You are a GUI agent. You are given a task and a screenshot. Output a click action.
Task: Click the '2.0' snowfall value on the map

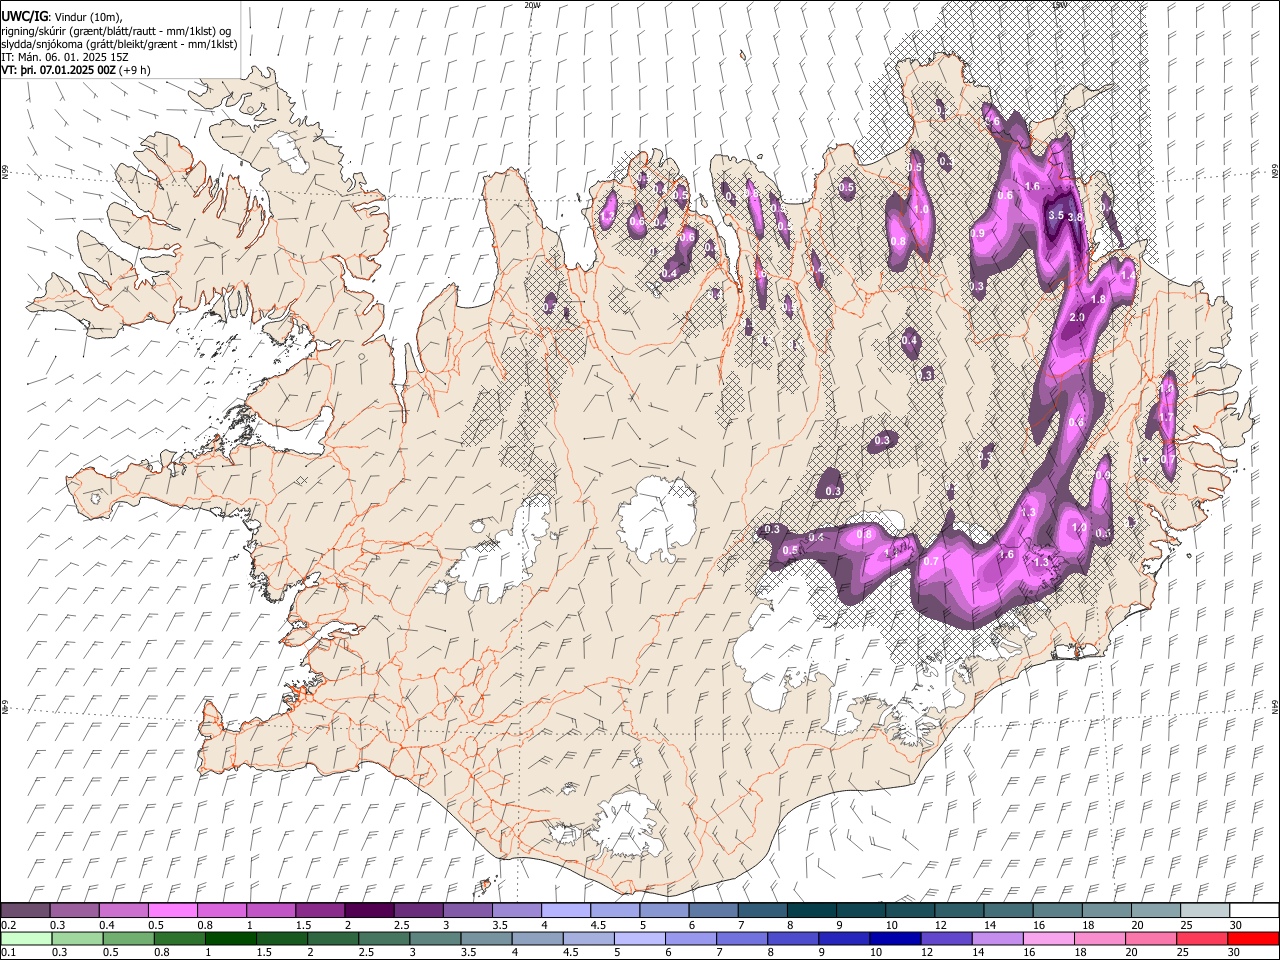coord(1077,317)
